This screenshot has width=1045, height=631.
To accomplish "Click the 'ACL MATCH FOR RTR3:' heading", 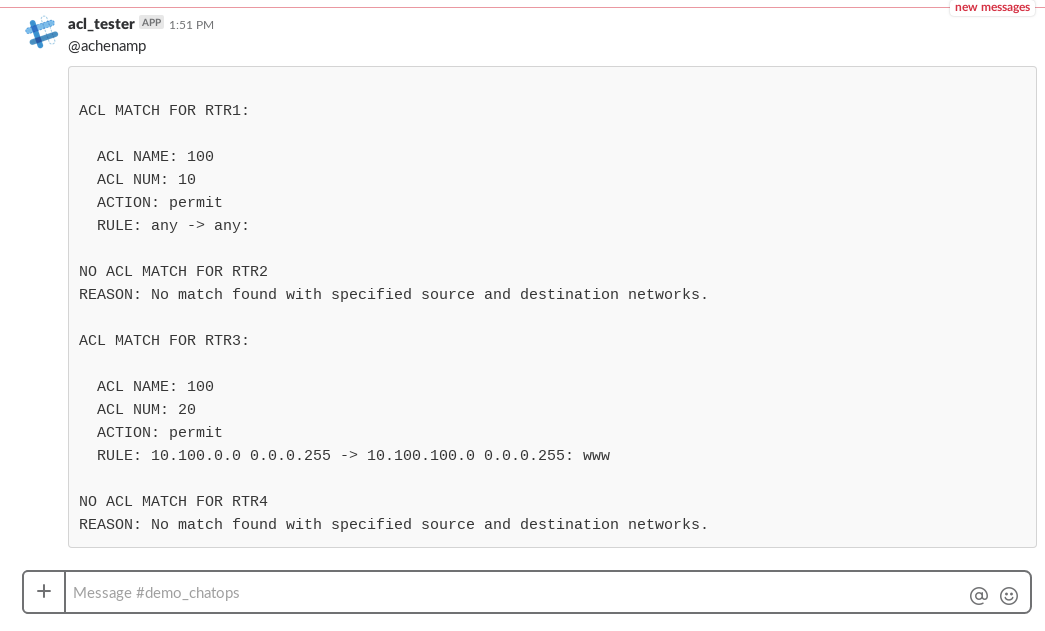I will [164, 341].
